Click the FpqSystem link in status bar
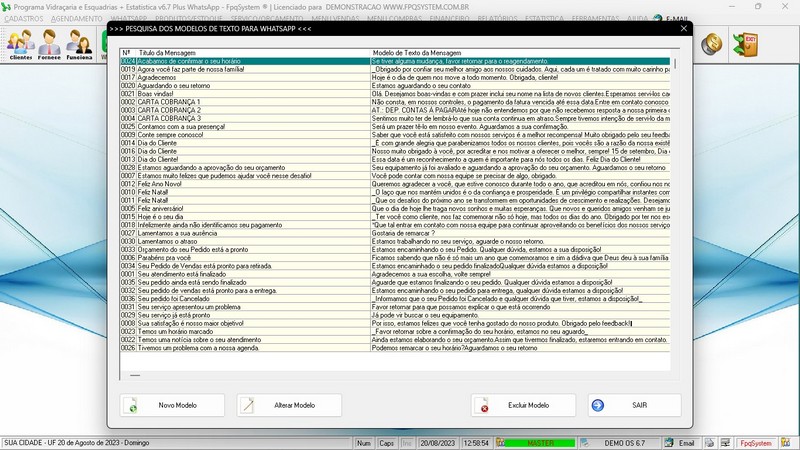Image resolution: width=800 pixels, height=450 pixels. (756, 443)
